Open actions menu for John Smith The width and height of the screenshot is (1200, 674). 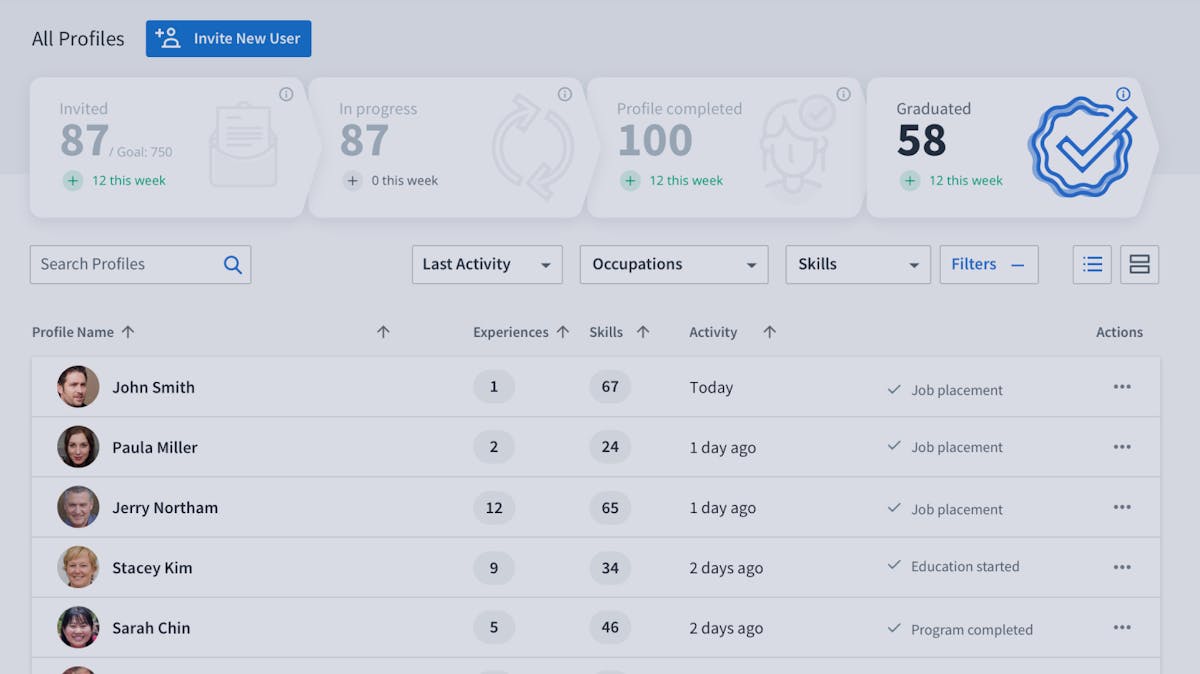(1122, 387)
